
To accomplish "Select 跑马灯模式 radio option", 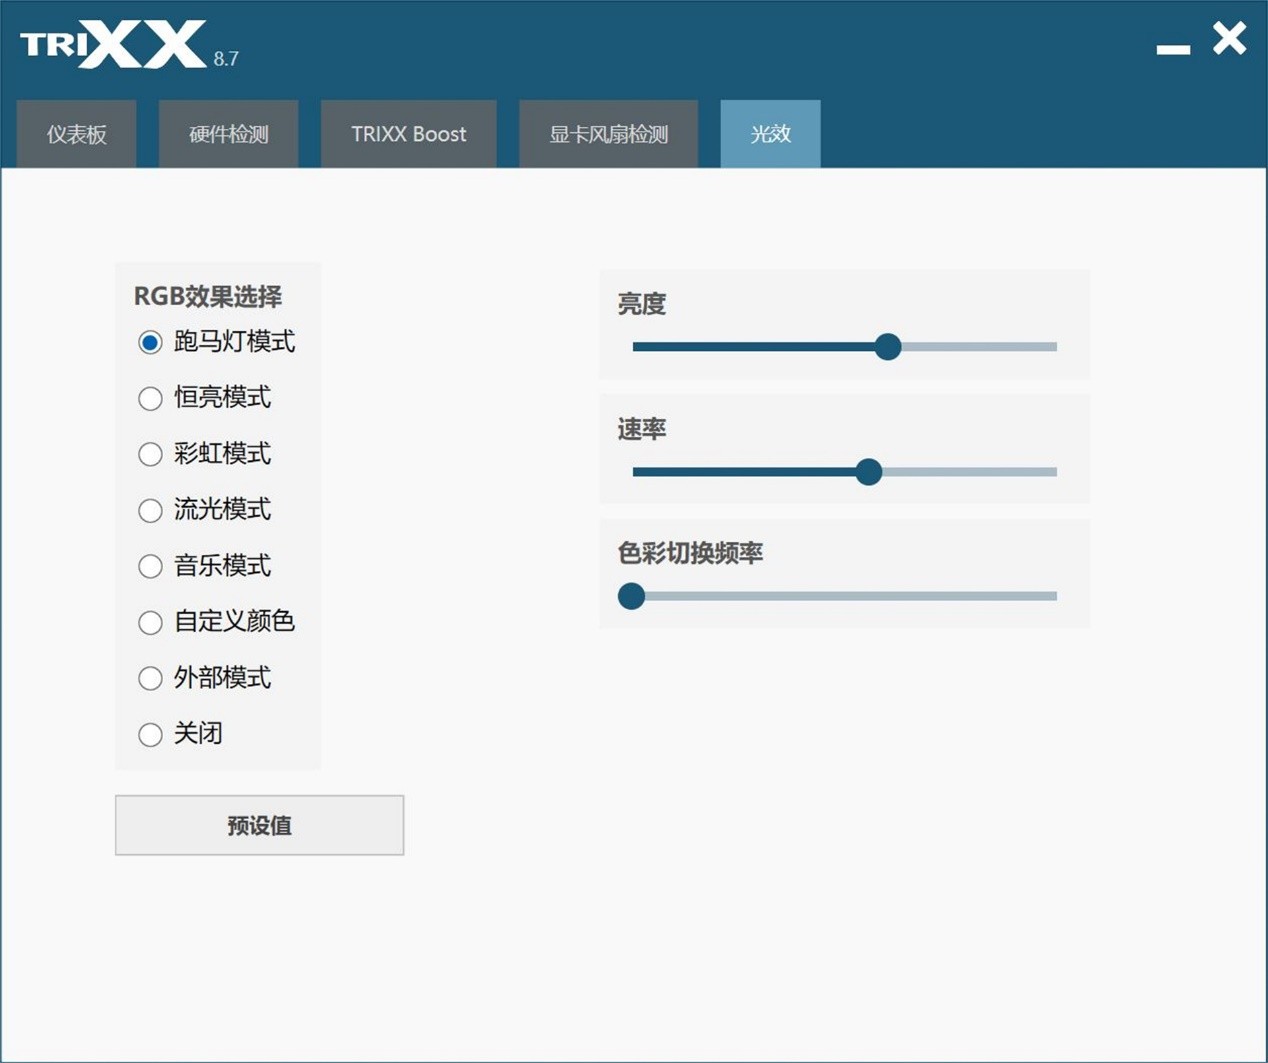I will (x=150, y=343).
